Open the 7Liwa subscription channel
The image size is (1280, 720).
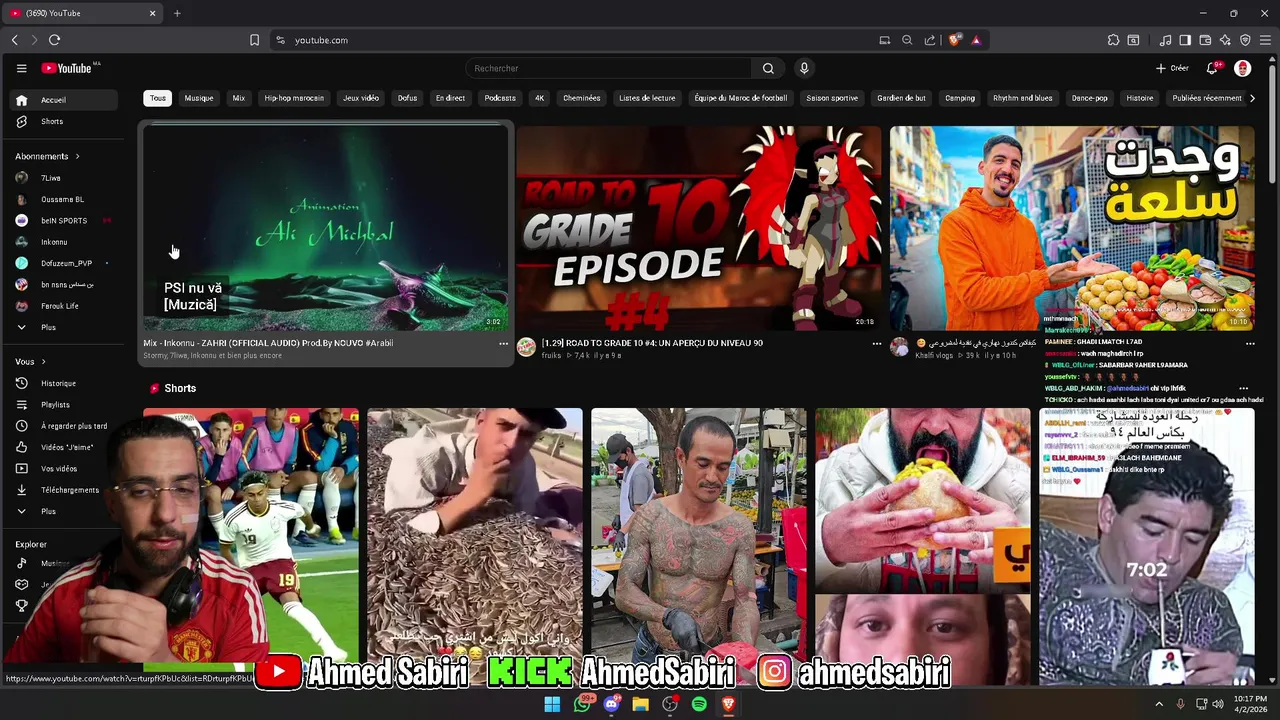(63, 178)
